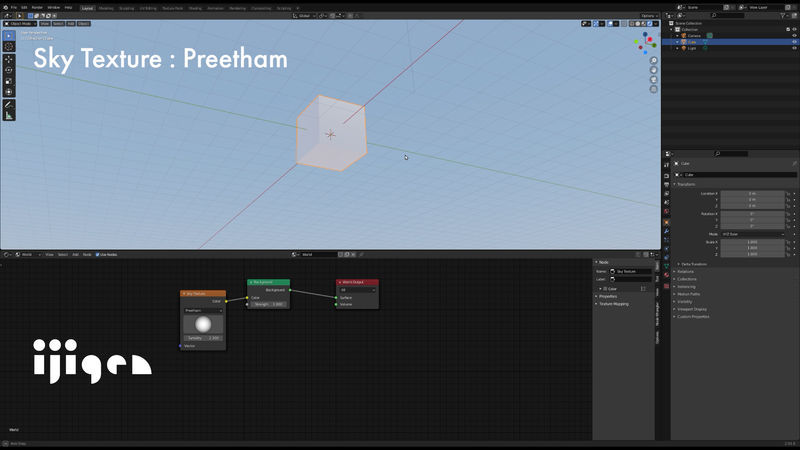Select the Measure tool in viewport toolbar
The height and width of the screenshot is (450, 800).
(x=9, y=116)
